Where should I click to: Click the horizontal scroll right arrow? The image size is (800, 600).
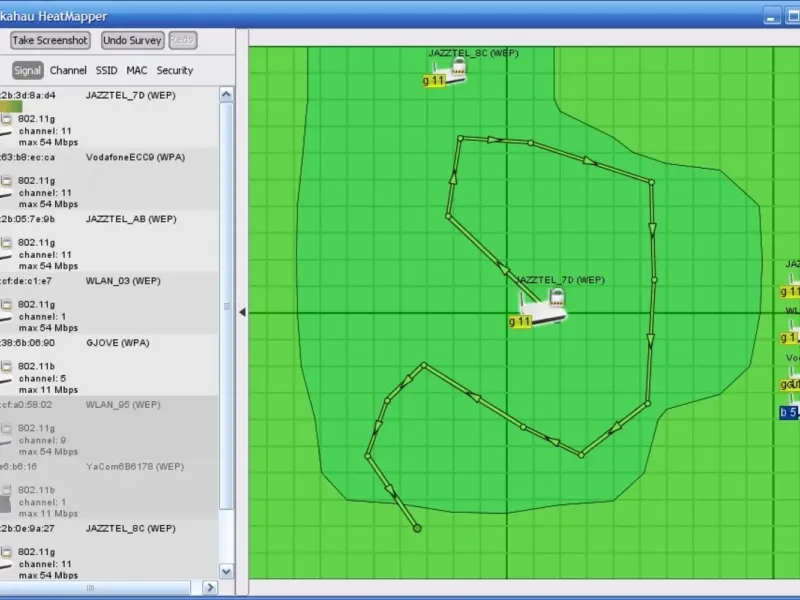click(x=210, y=588)
